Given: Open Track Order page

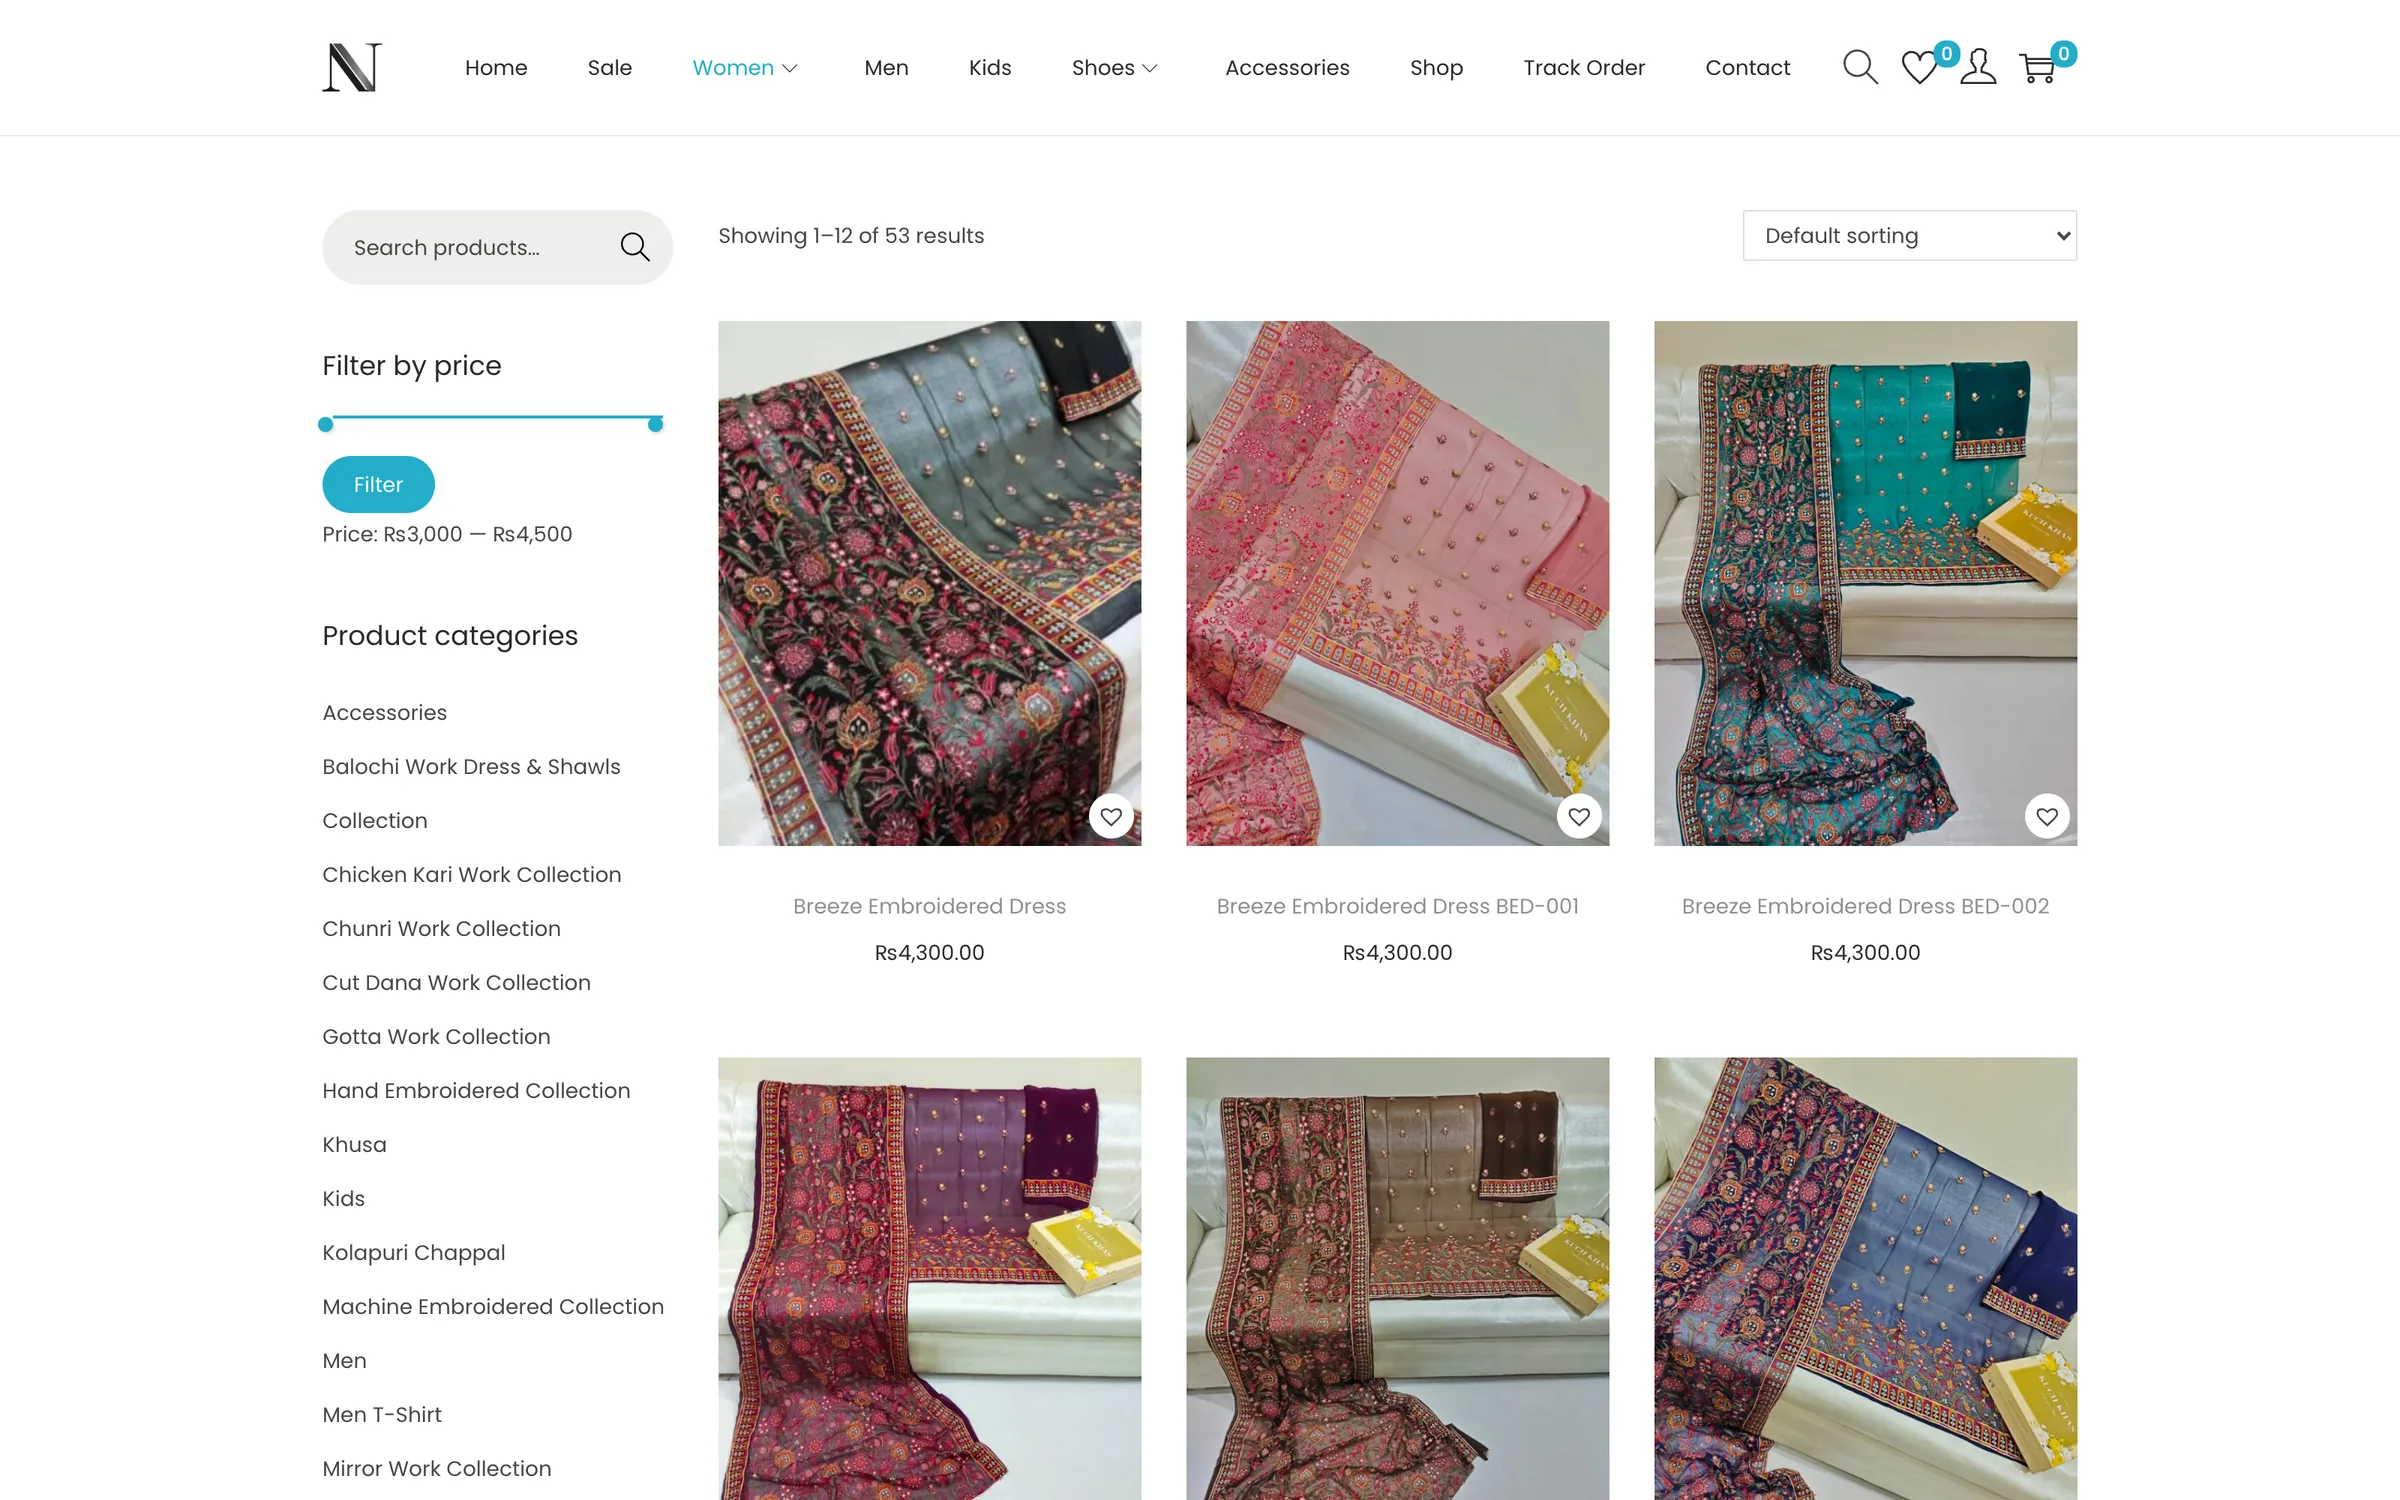Looking at the screenshot, I should tap(1584, 67).
